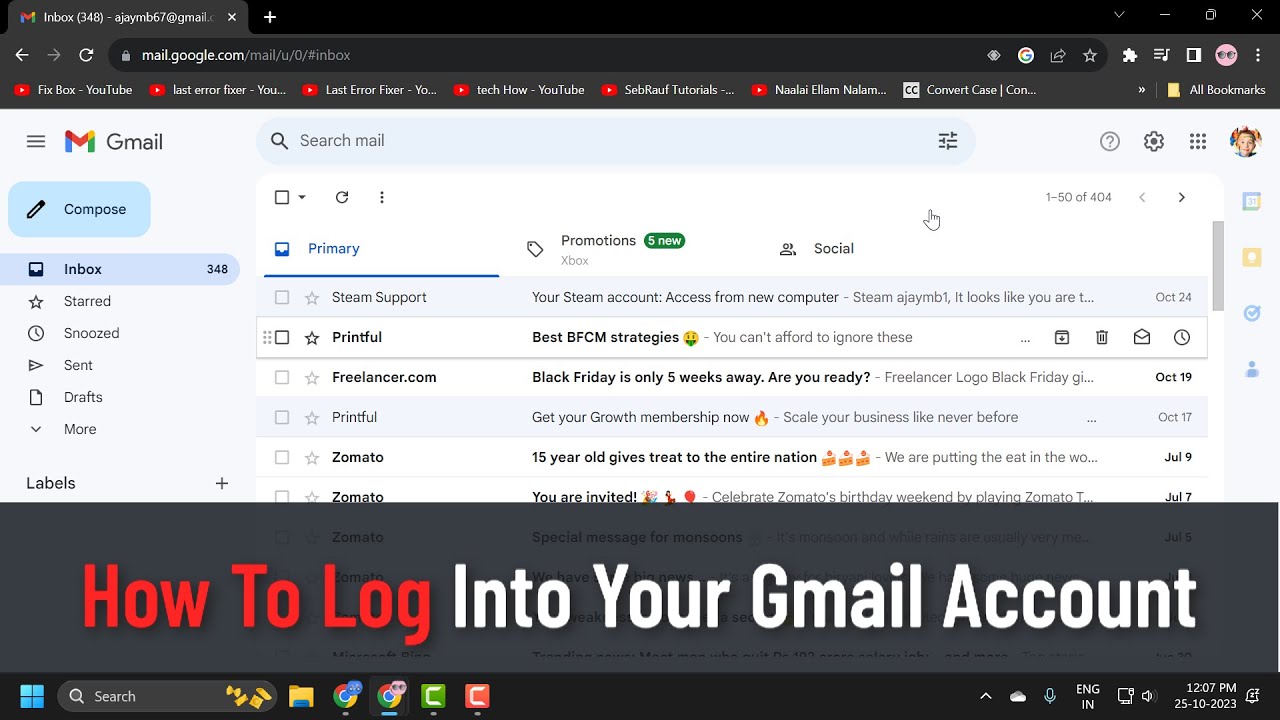
Task: Select the Printful BFCM email checkbox
Action: [x=282, y=337]
